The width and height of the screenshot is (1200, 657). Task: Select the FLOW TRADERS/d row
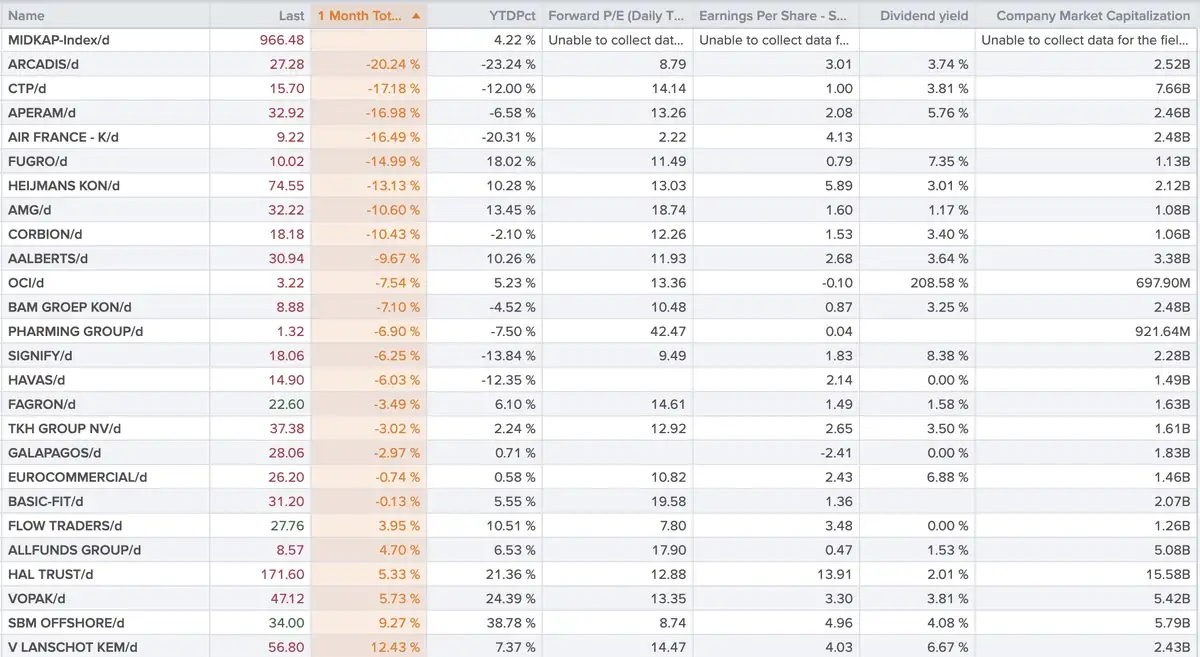(600, 525)
